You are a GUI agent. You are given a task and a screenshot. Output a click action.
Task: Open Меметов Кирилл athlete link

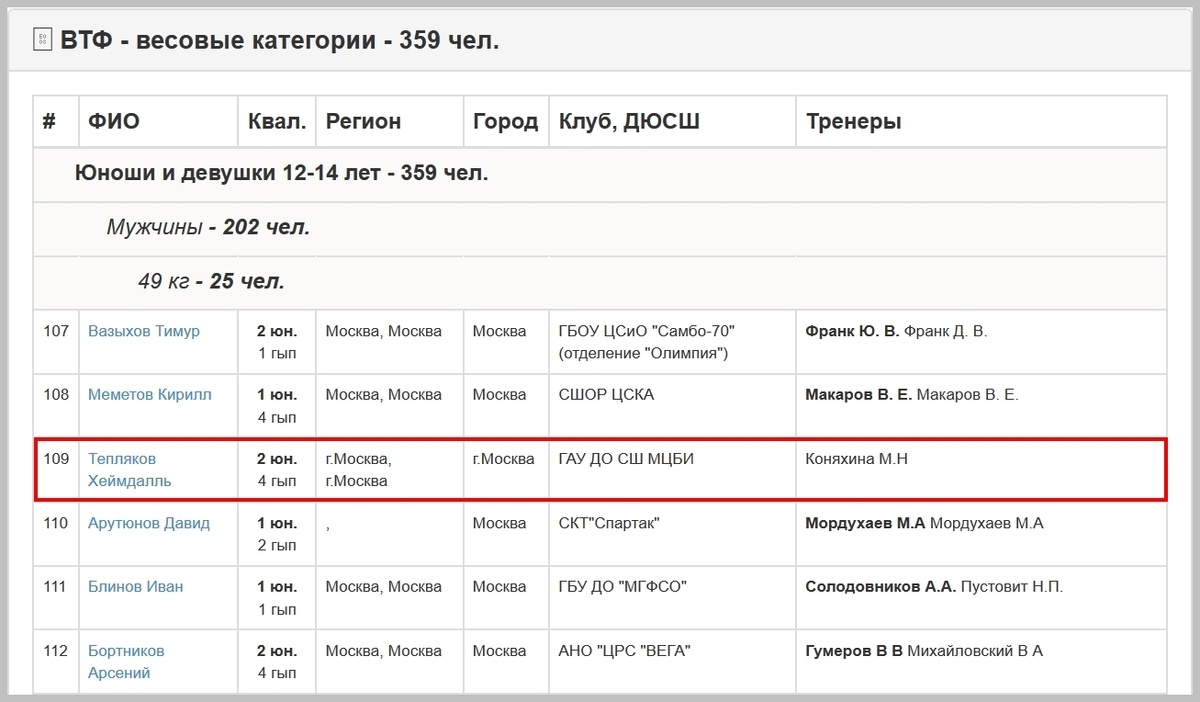coord(150,395)
